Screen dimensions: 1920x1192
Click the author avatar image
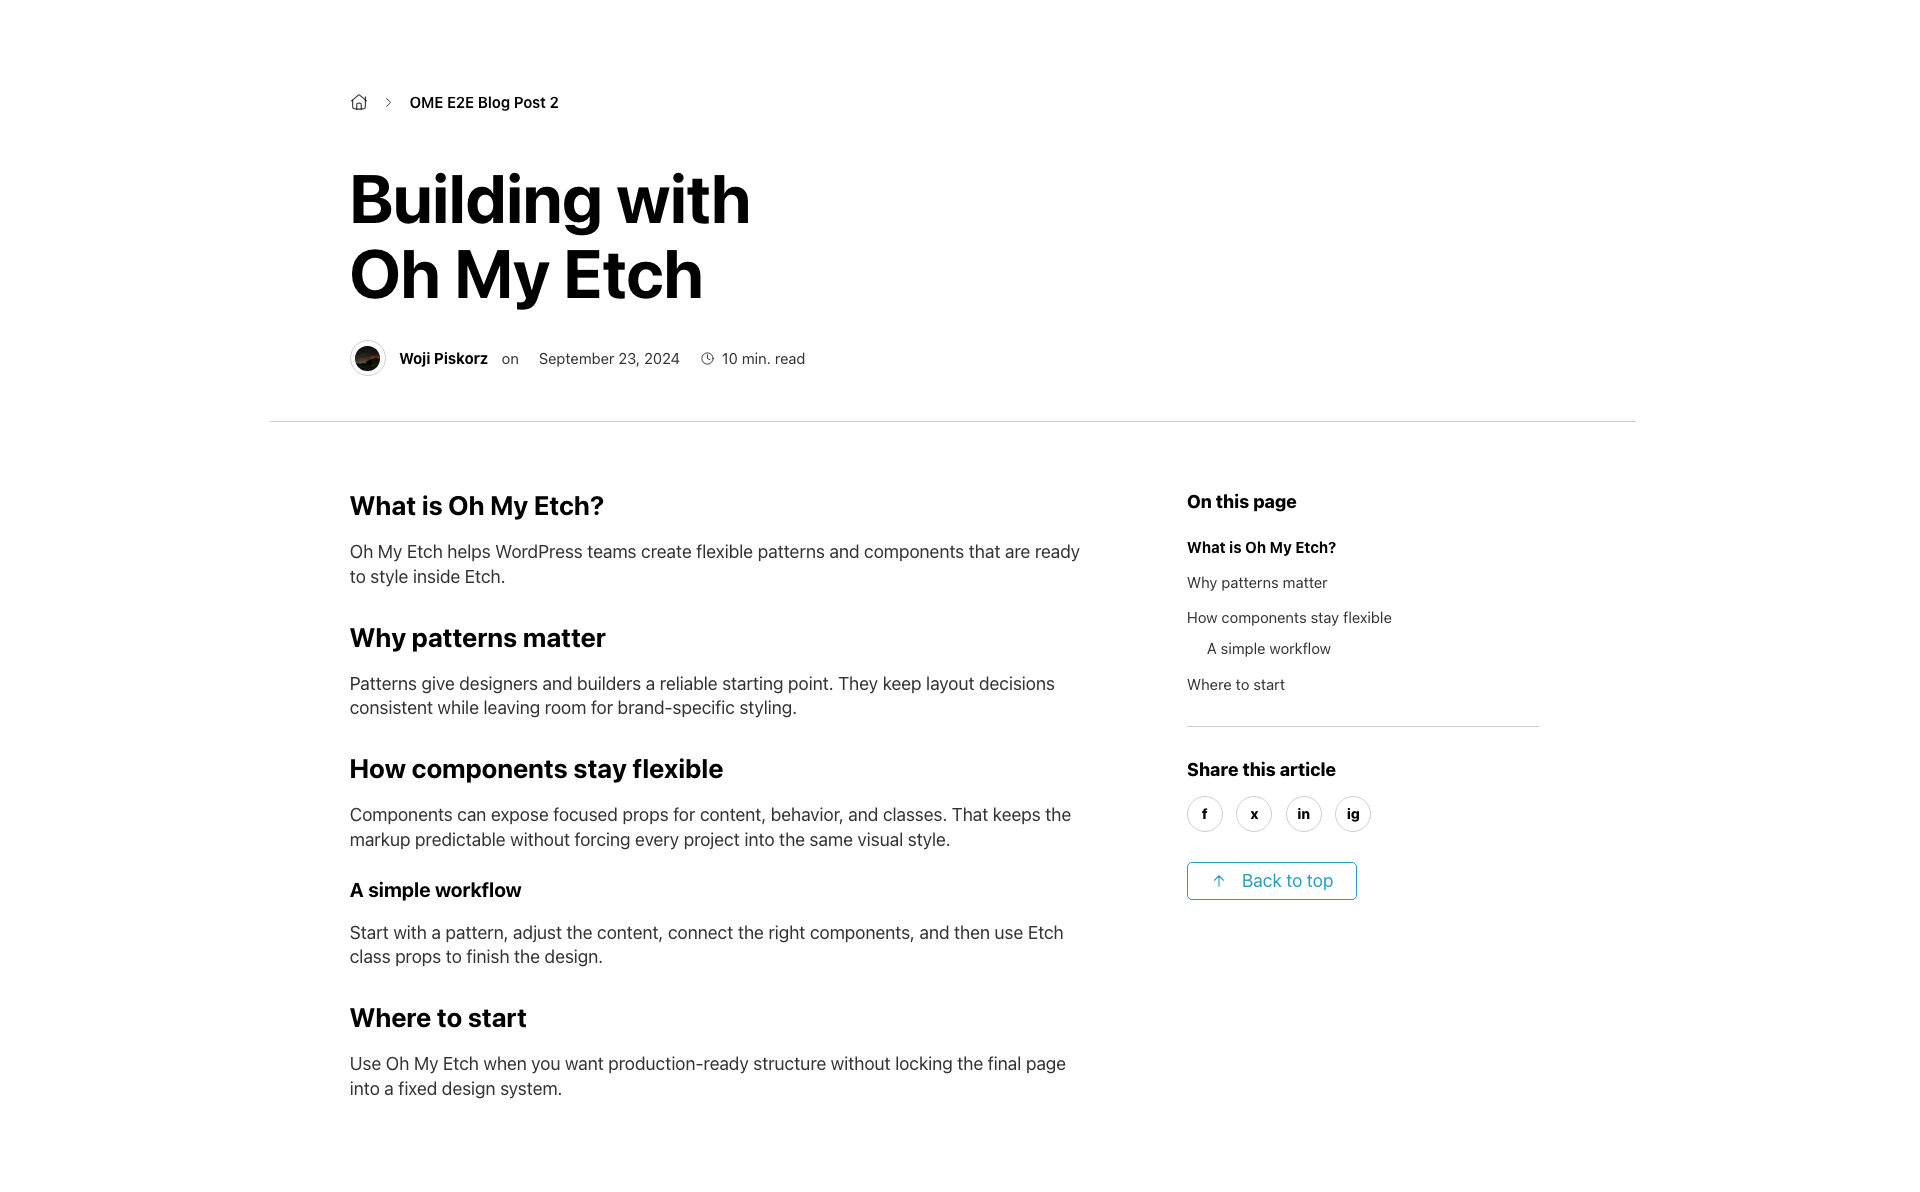[x=368, y=358]
